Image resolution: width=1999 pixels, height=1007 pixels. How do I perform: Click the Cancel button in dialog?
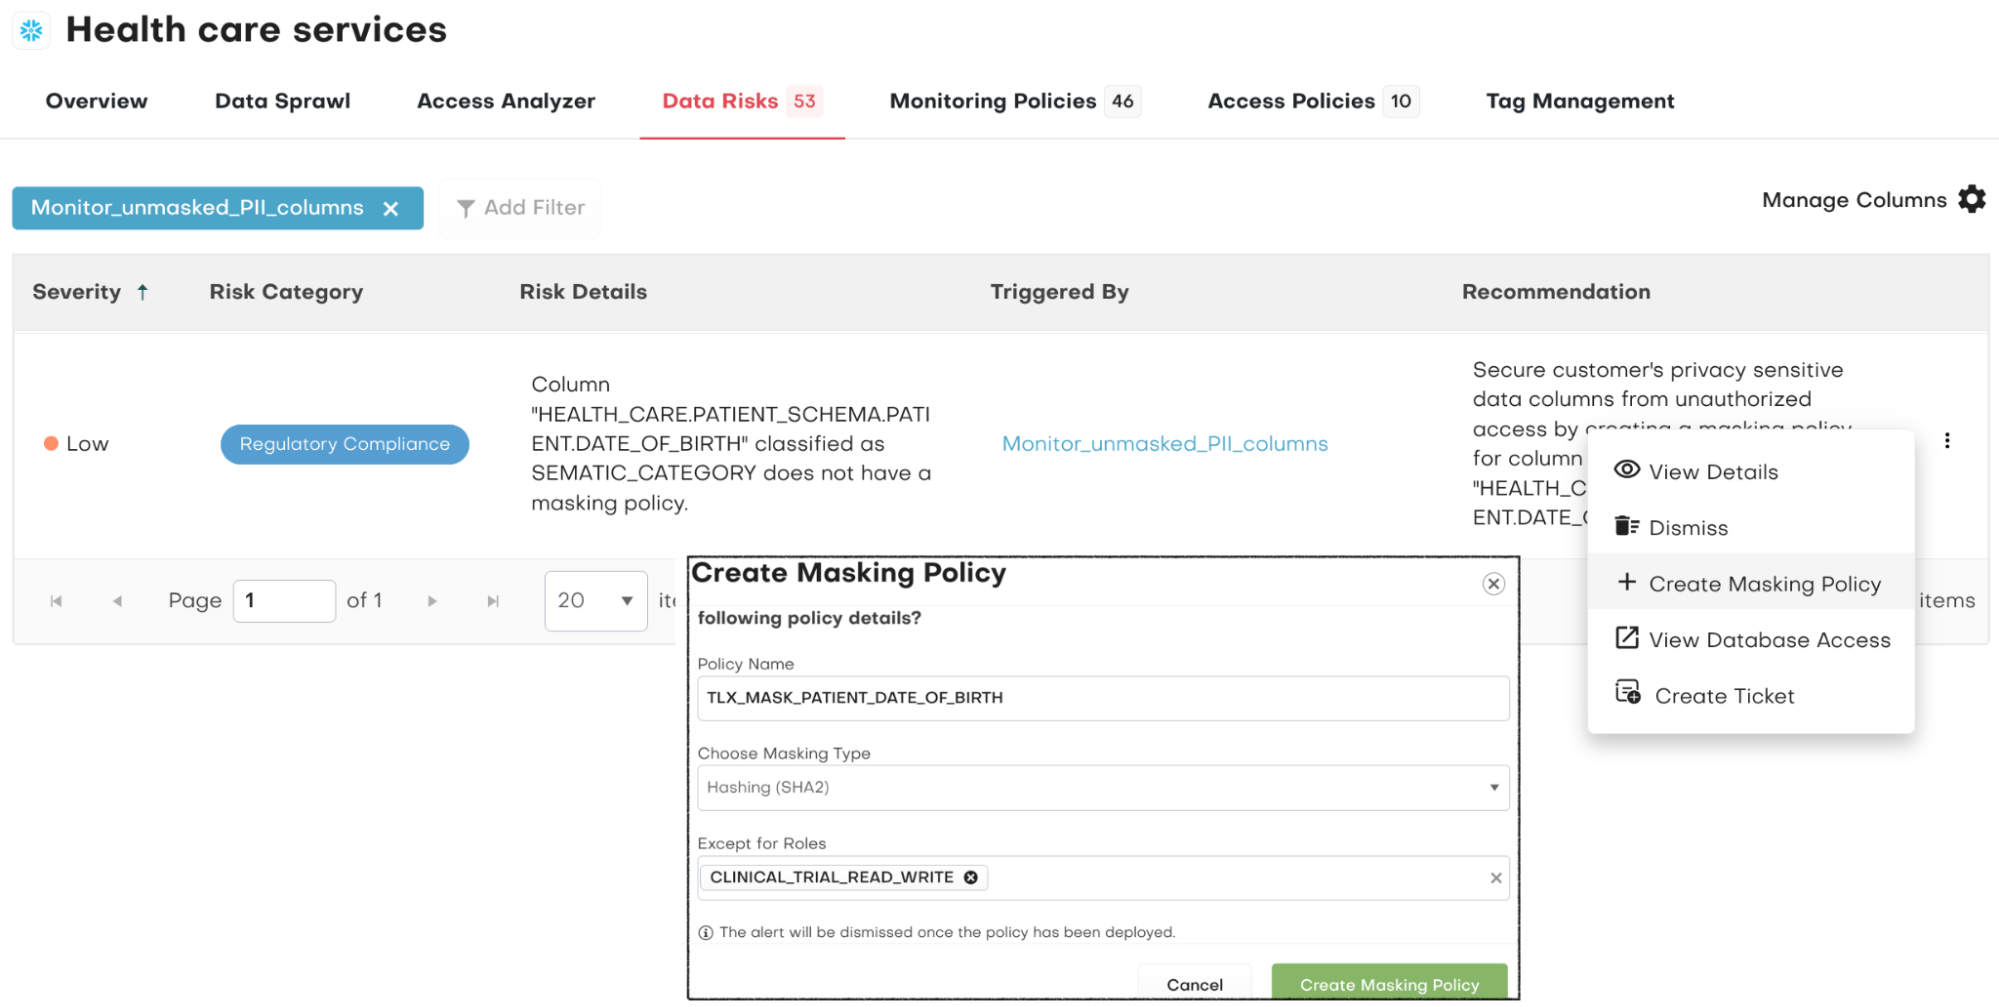pyautogui.click(x=1194, y=983)
